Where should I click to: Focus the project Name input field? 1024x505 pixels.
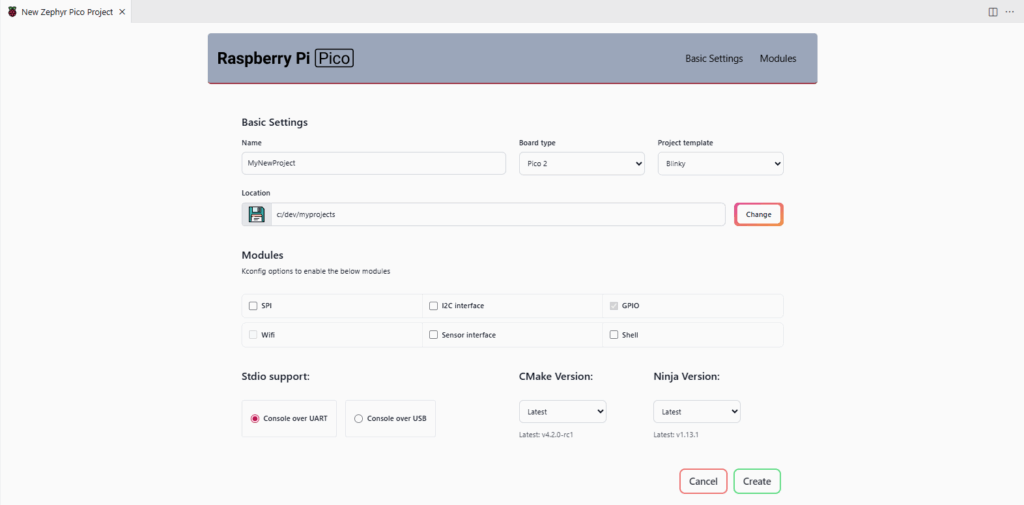pyautogui.click(x=373, y=163)
